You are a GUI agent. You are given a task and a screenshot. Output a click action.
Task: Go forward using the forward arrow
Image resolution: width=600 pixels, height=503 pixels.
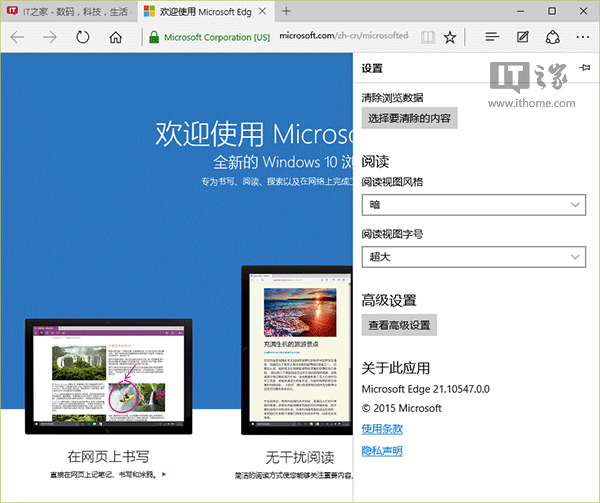50,37
